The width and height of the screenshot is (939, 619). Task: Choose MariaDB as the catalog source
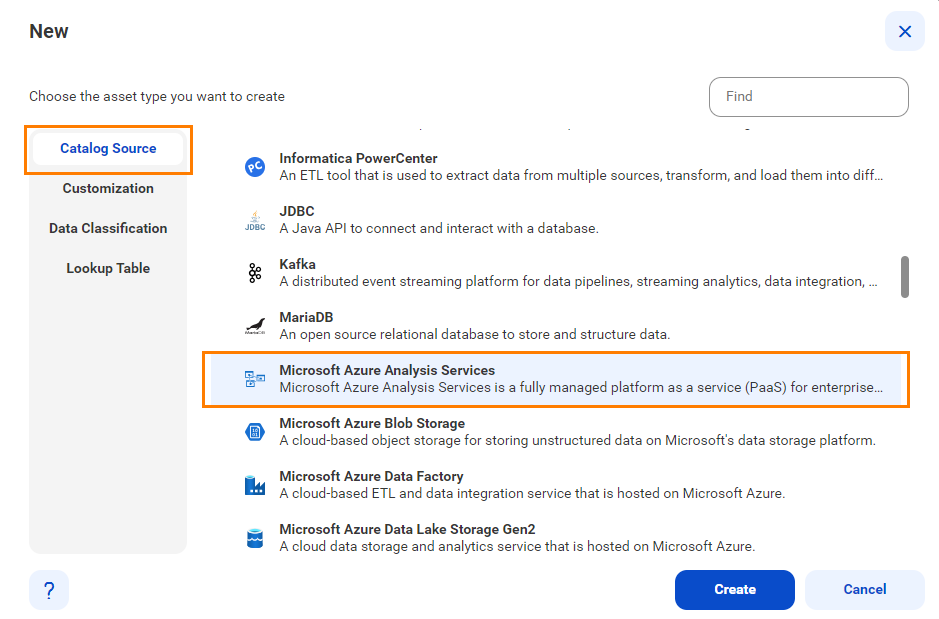306,317
